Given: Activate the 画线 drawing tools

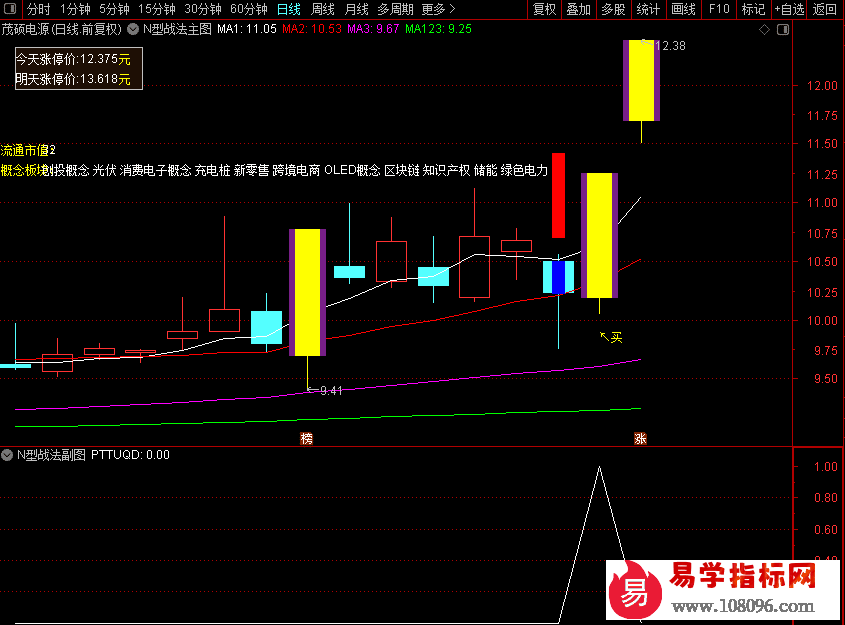Looking at the screenshot, I should (683, 9).
